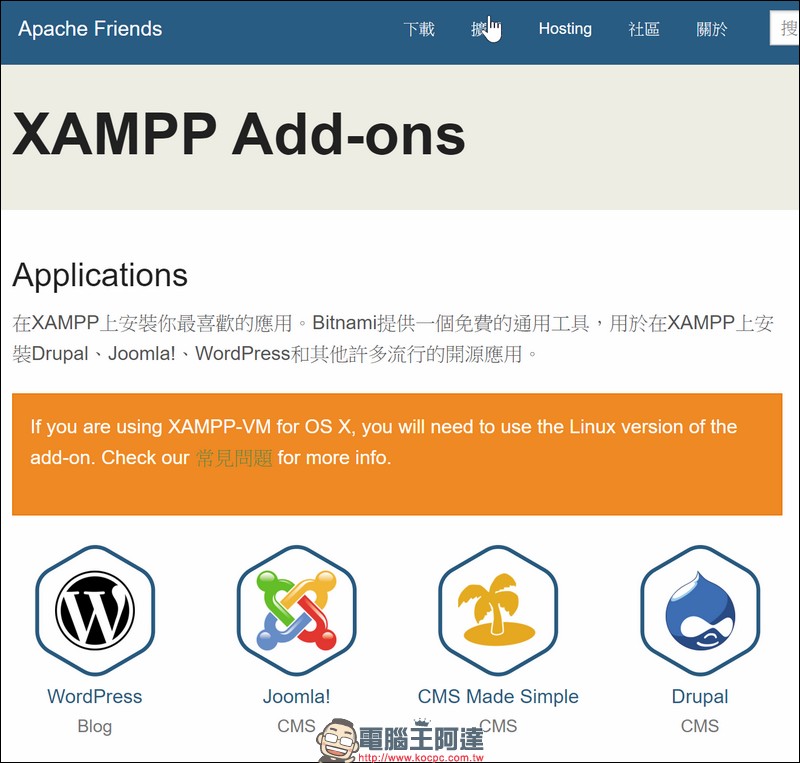Go to Apache Friends home link

pos(90,29)
